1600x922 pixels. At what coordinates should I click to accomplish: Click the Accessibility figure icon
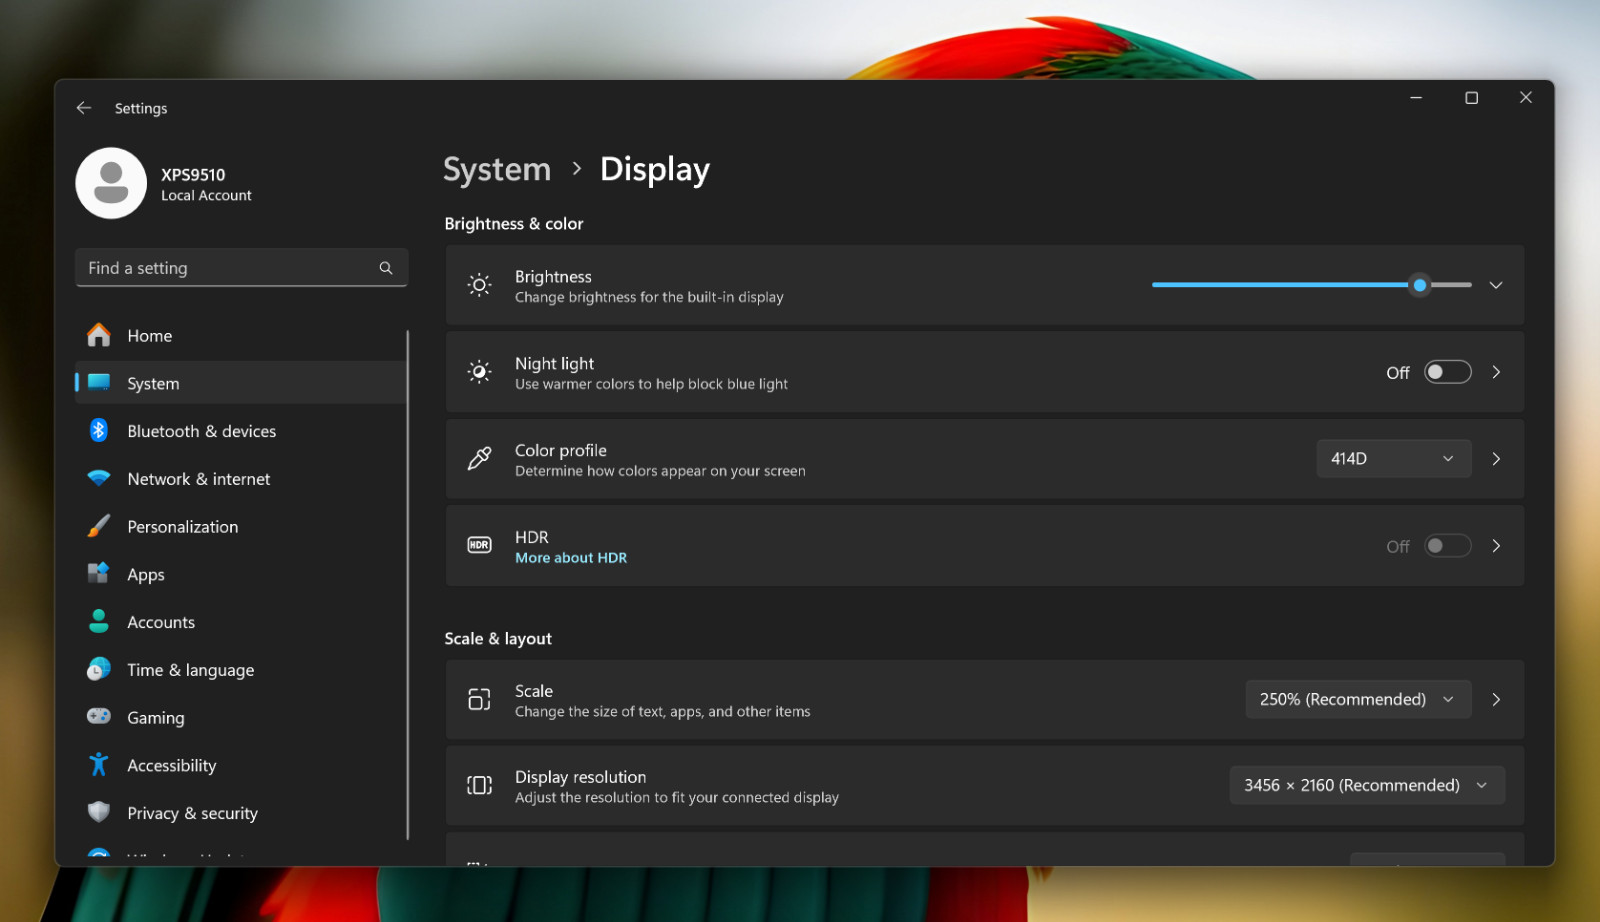point(99,765)
